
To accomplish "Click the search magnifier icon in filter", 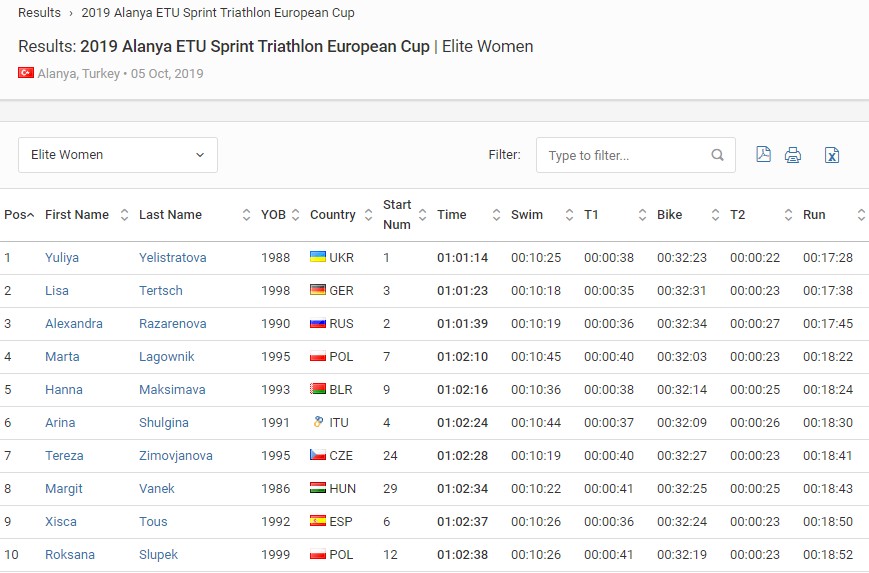I will tap(717, 155).
